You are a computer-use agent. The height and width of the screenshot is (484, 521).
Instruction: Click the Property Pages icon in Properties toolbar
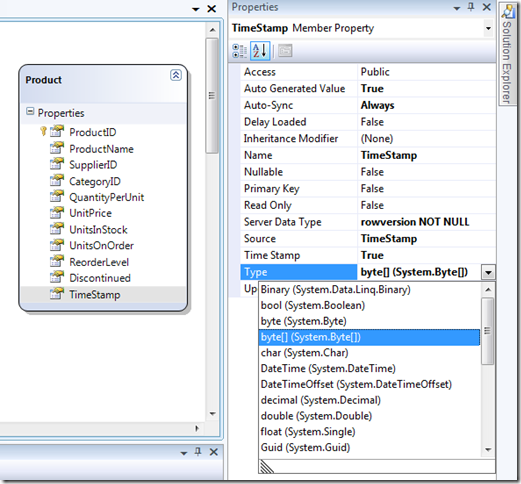point(285,51)
